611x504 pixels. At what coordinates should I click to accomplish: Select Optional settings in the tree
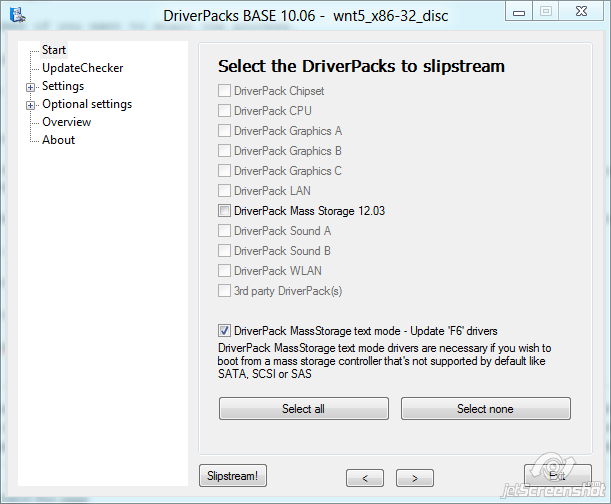click(x=87, y=104)
